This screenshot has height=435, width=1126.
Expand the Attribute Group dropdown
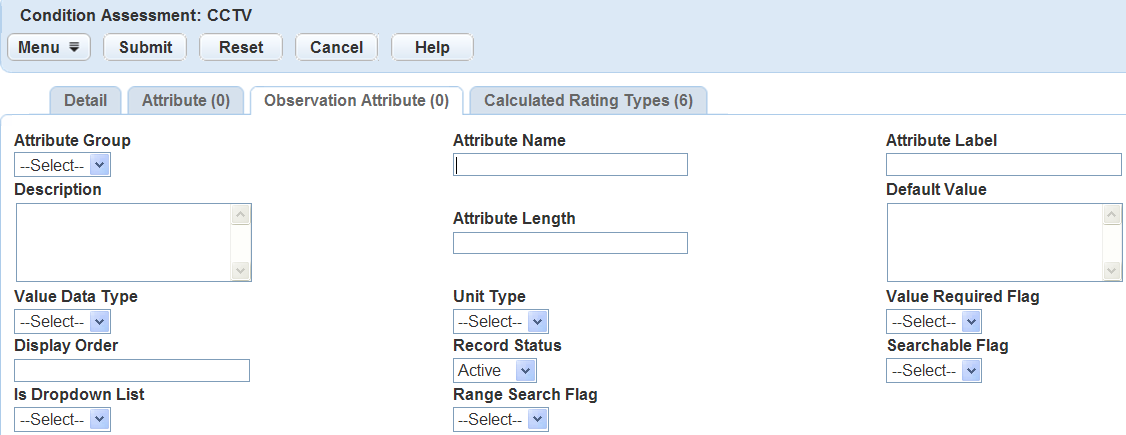coord(62,166)
